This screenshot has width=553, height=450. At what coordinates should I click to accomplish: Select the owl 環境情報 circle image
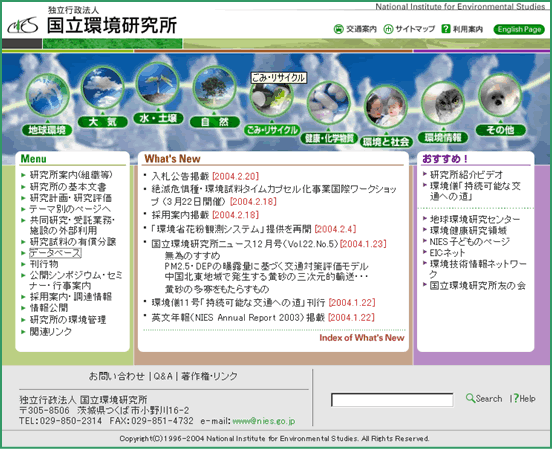click(x=443, y=103)
